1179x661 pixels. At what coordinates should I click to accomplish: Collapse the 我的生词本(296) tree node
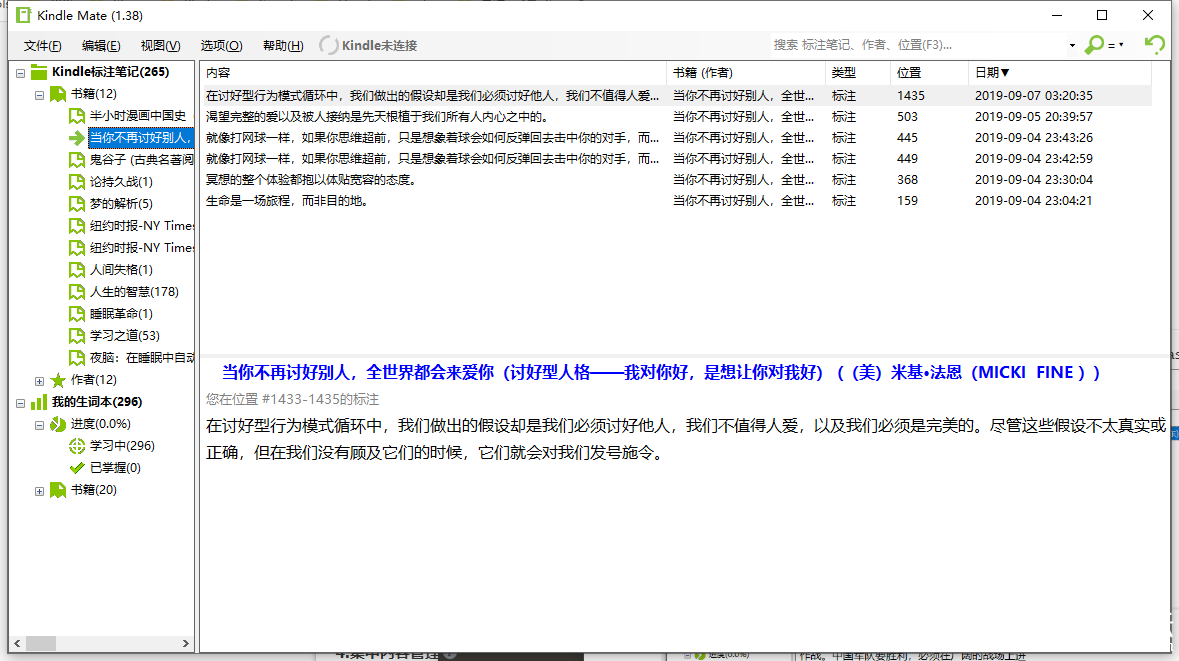20,402
